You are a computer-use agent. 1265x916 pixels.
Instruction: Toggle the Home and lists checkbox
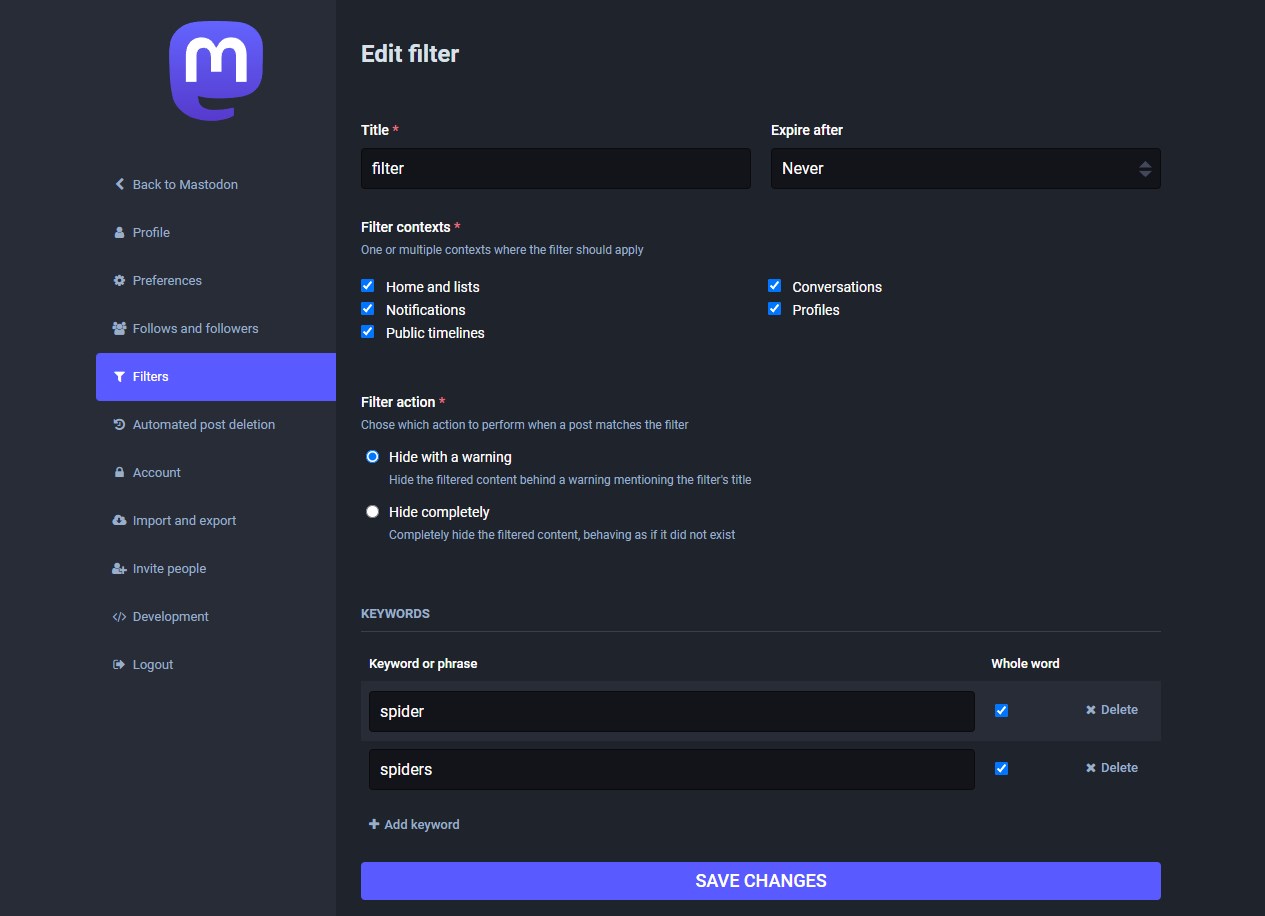point(368,286)
